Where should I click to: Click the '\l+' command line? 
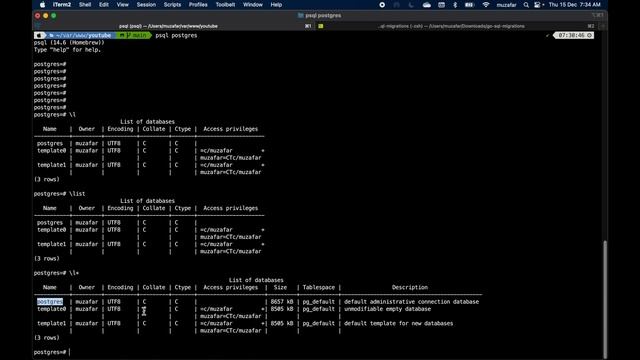click(x=57, y=273)
